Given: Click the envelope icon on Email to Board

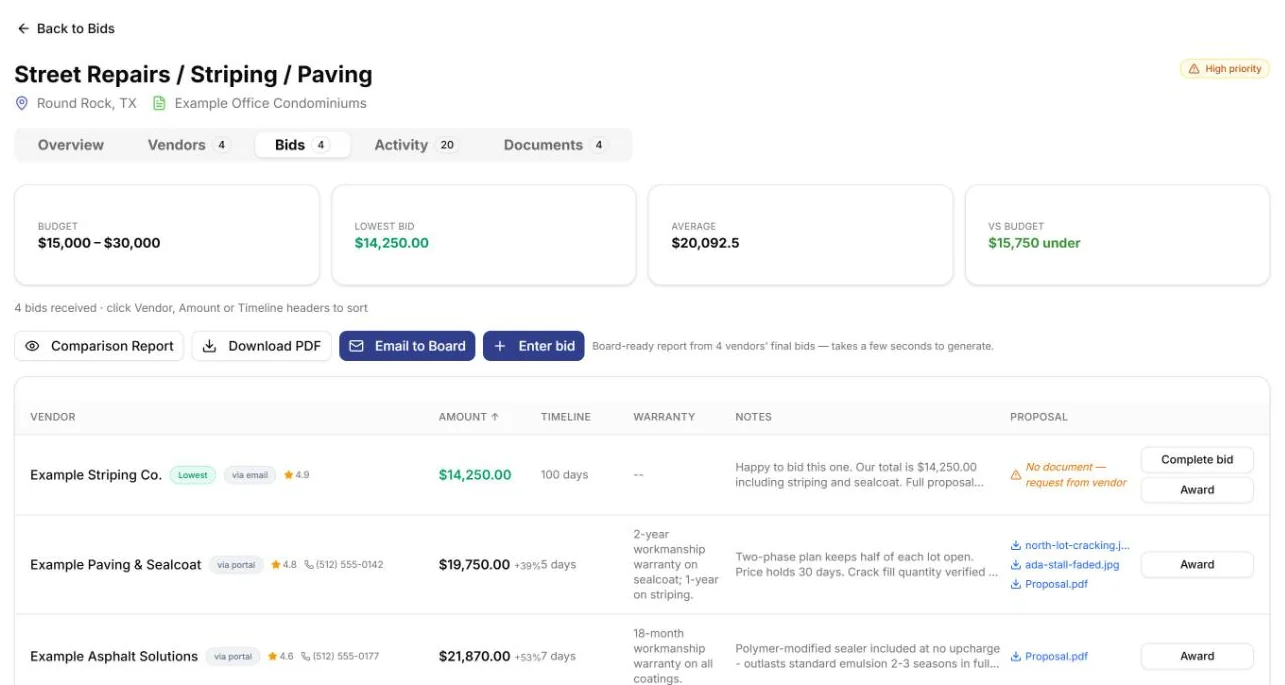Looking at the screenshot, I should click(356, 346).
